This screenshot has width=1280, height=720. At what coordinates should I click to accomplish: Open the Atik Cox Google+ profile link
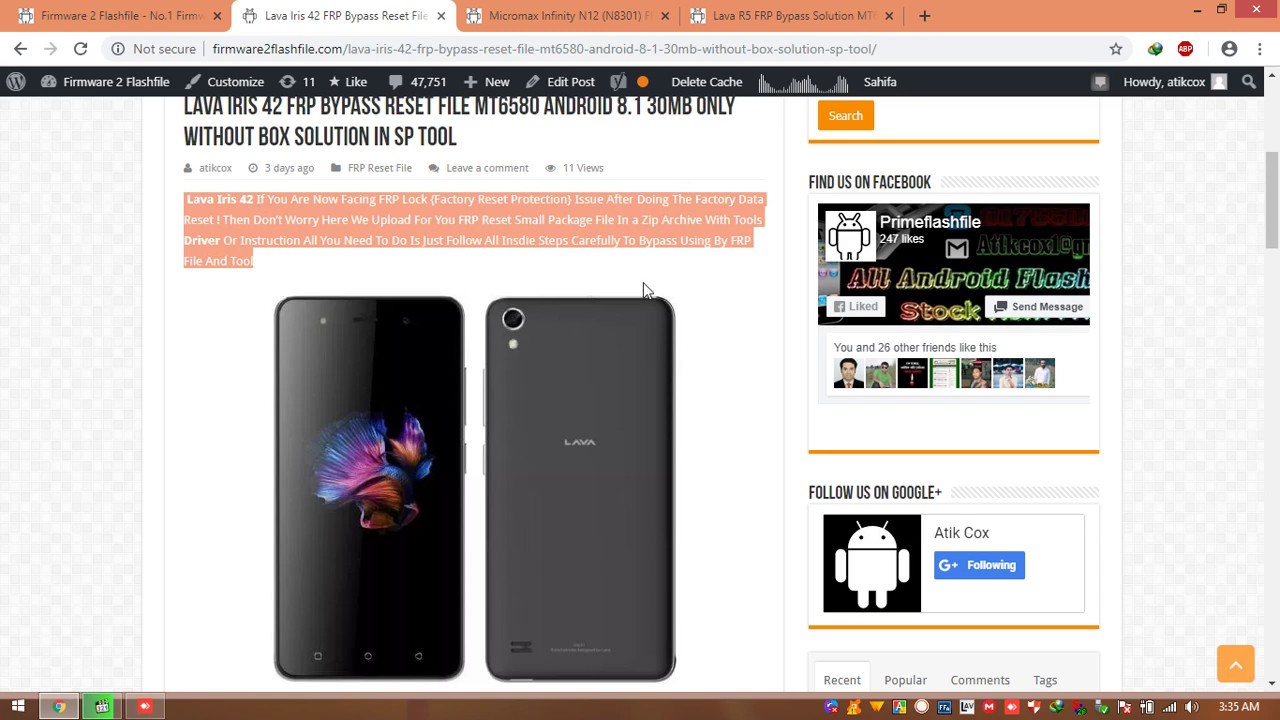point(961,533)
